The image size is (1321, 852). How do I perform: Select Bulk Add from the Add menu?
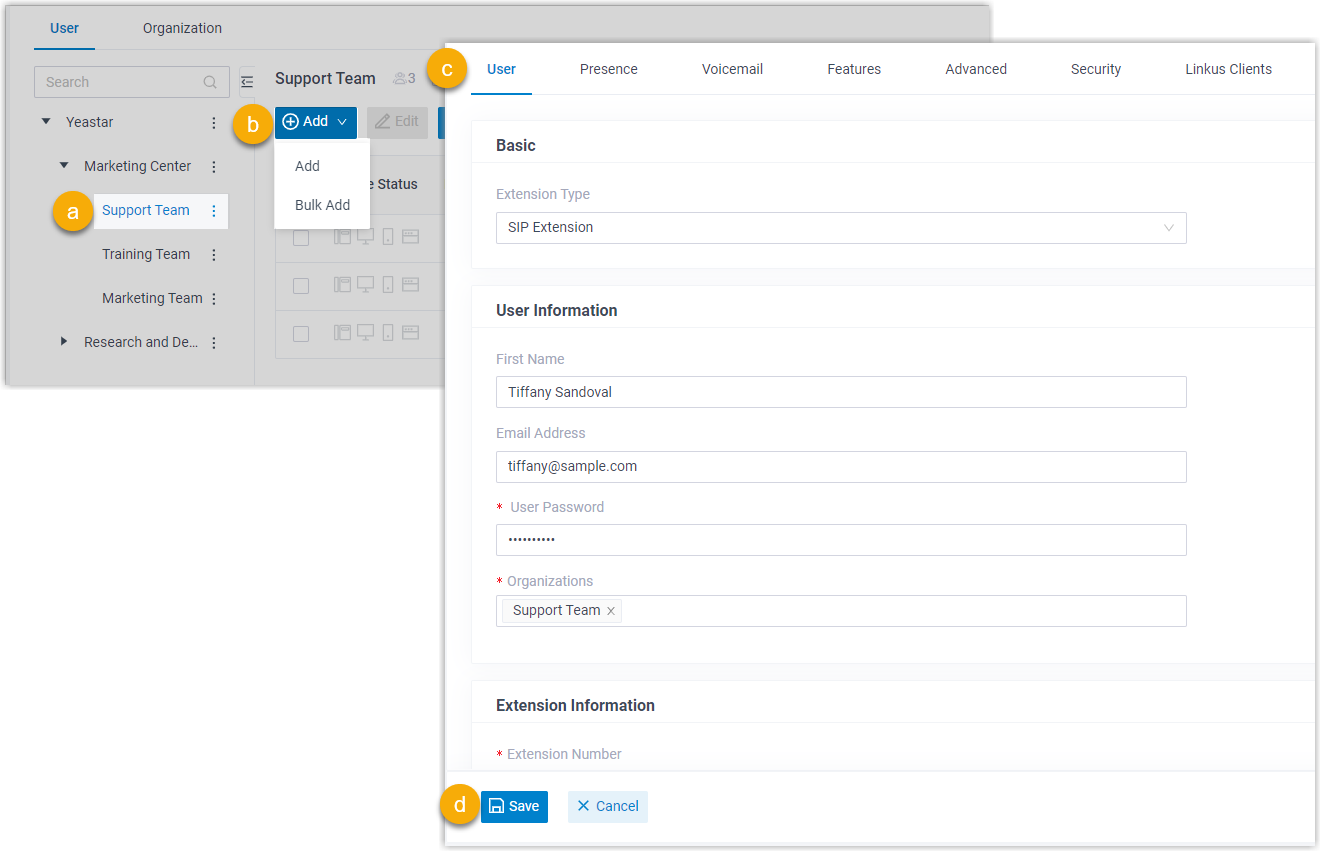point(320,205)
